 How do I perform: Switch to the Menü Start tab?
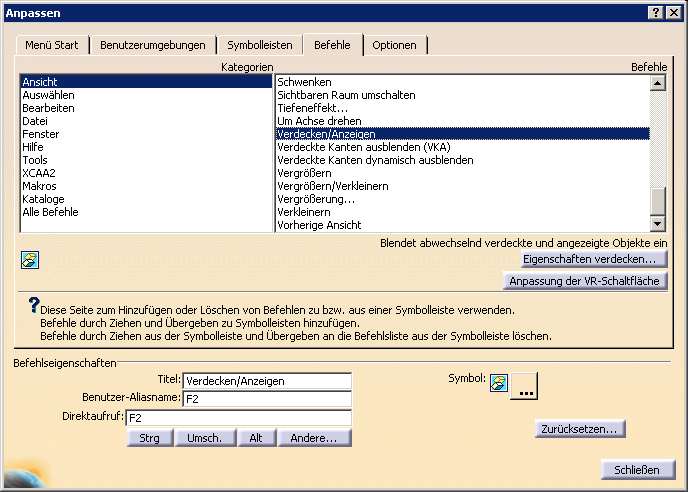52,45
